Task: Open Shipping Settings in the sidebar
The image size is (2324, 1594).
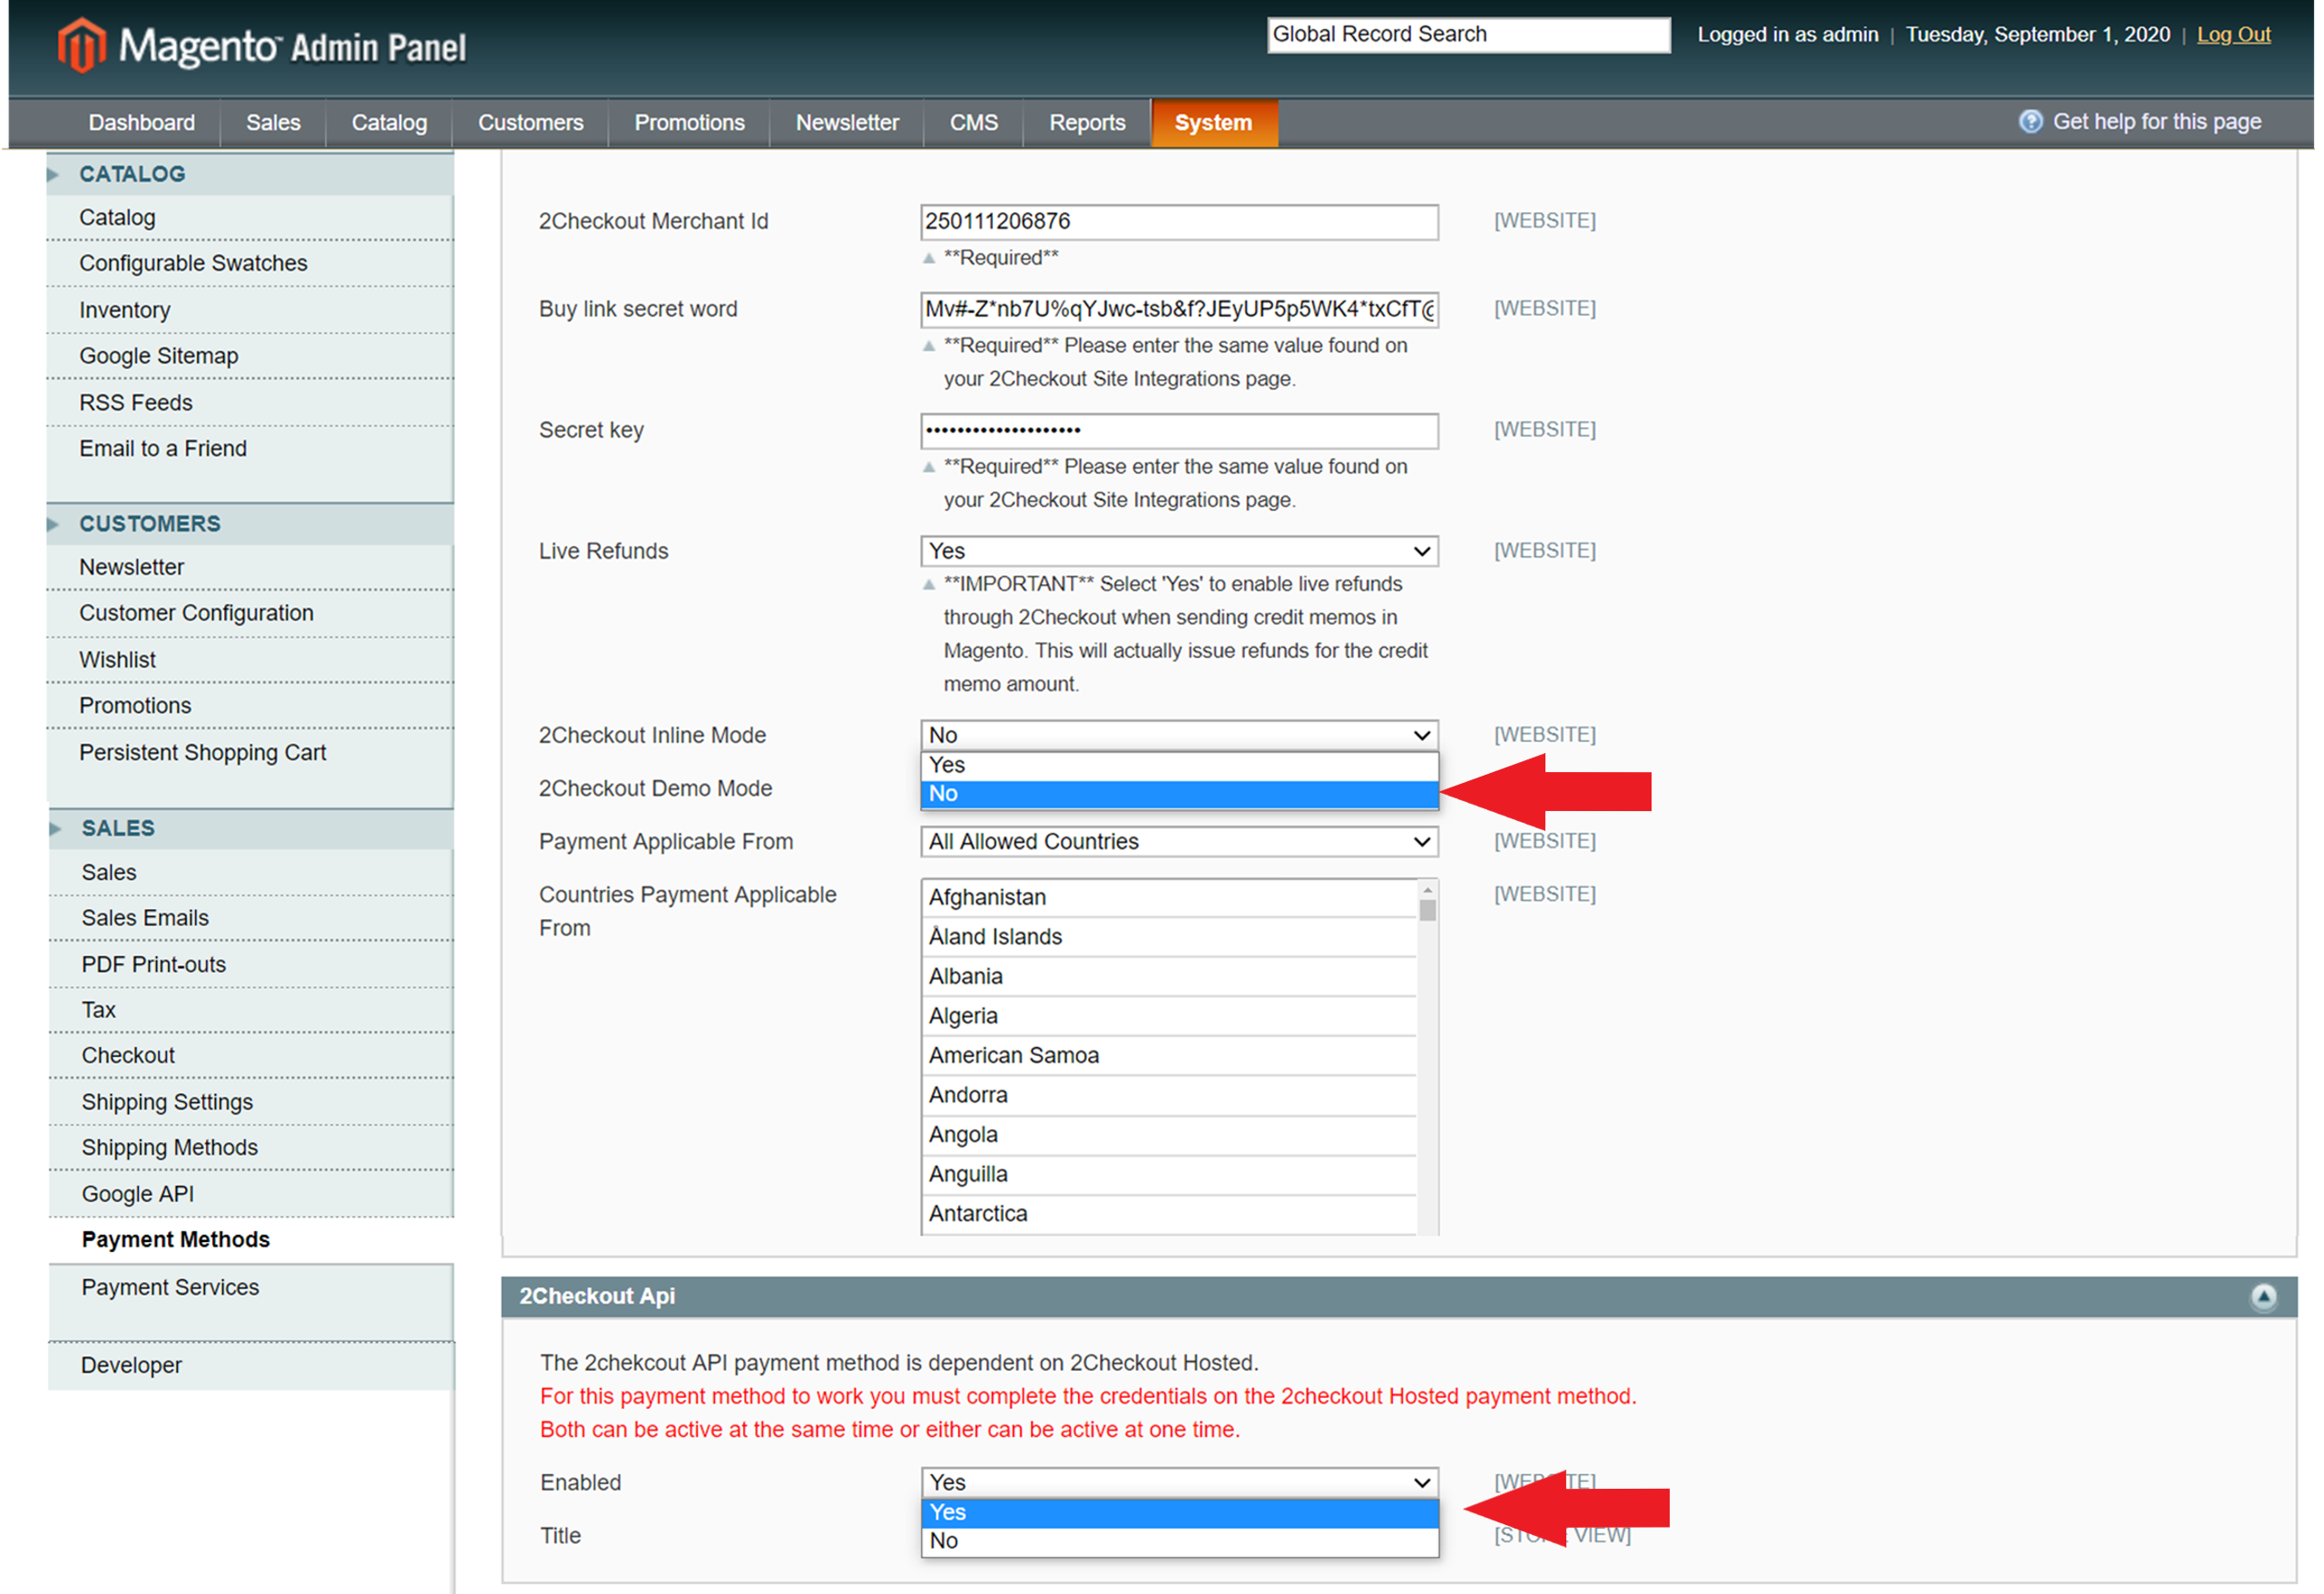Action: [251, 1103]
